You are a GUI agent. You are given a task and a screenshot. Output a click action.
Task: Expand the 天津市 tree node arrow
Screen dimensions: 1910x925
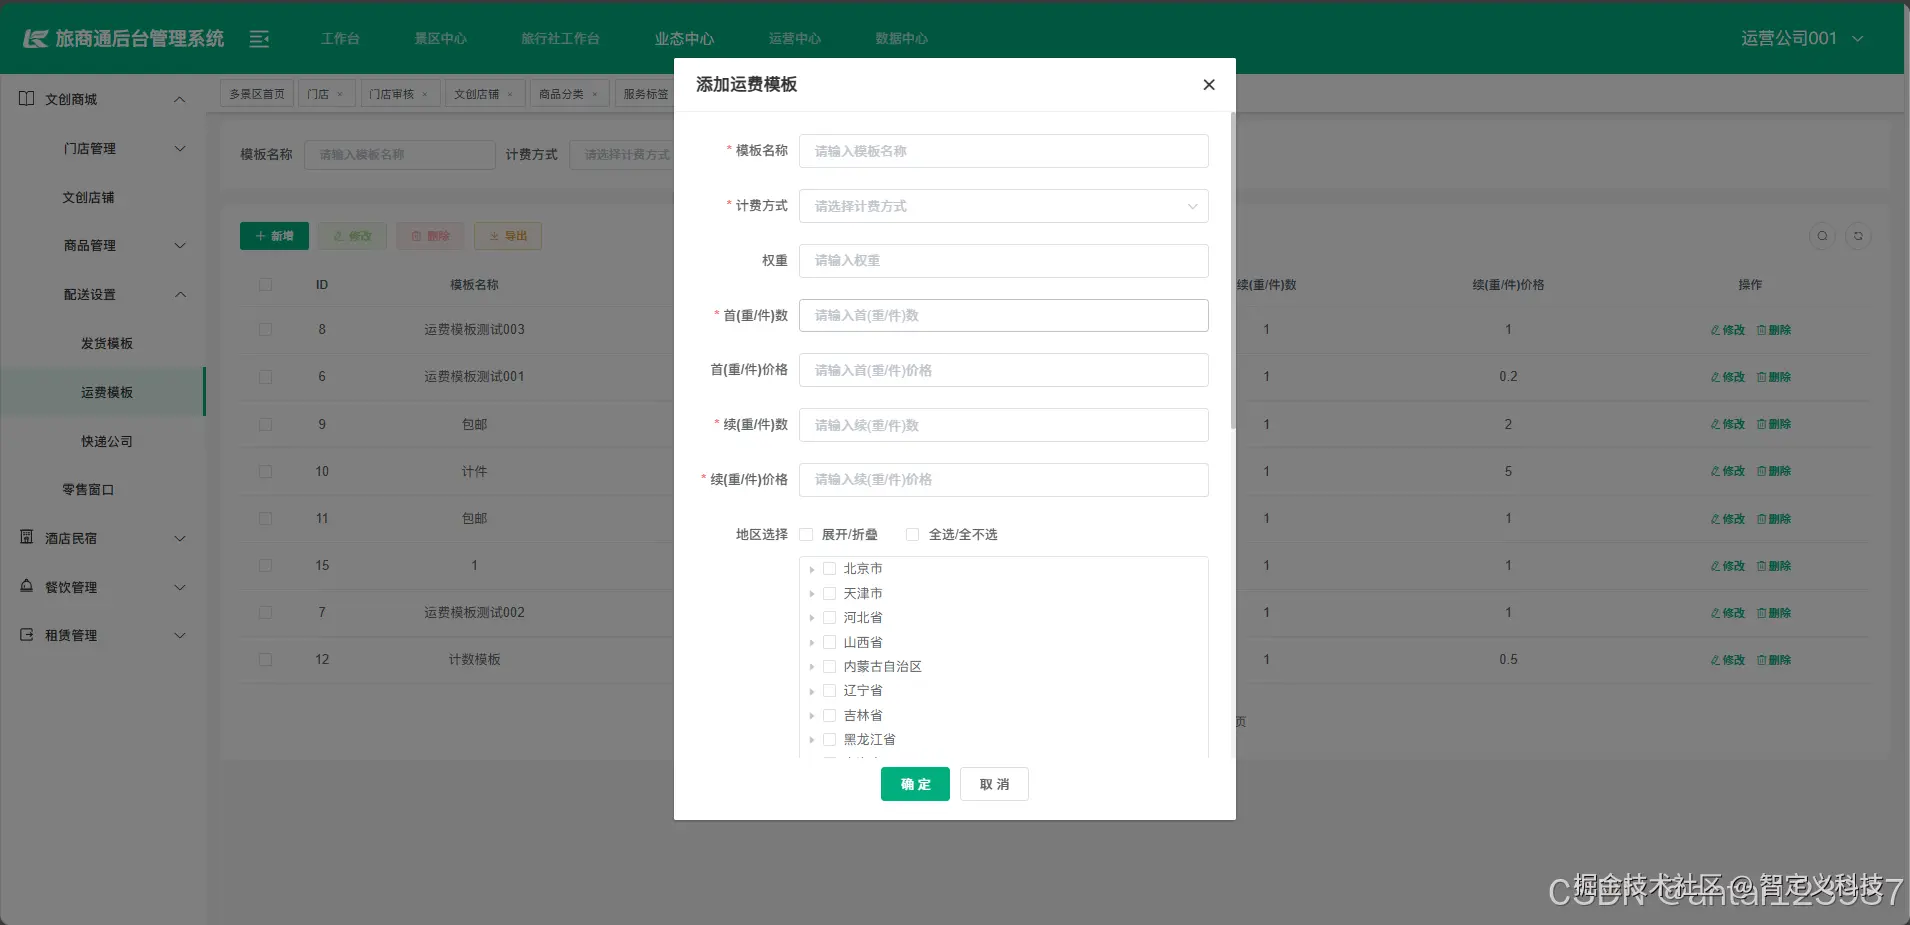811,594
